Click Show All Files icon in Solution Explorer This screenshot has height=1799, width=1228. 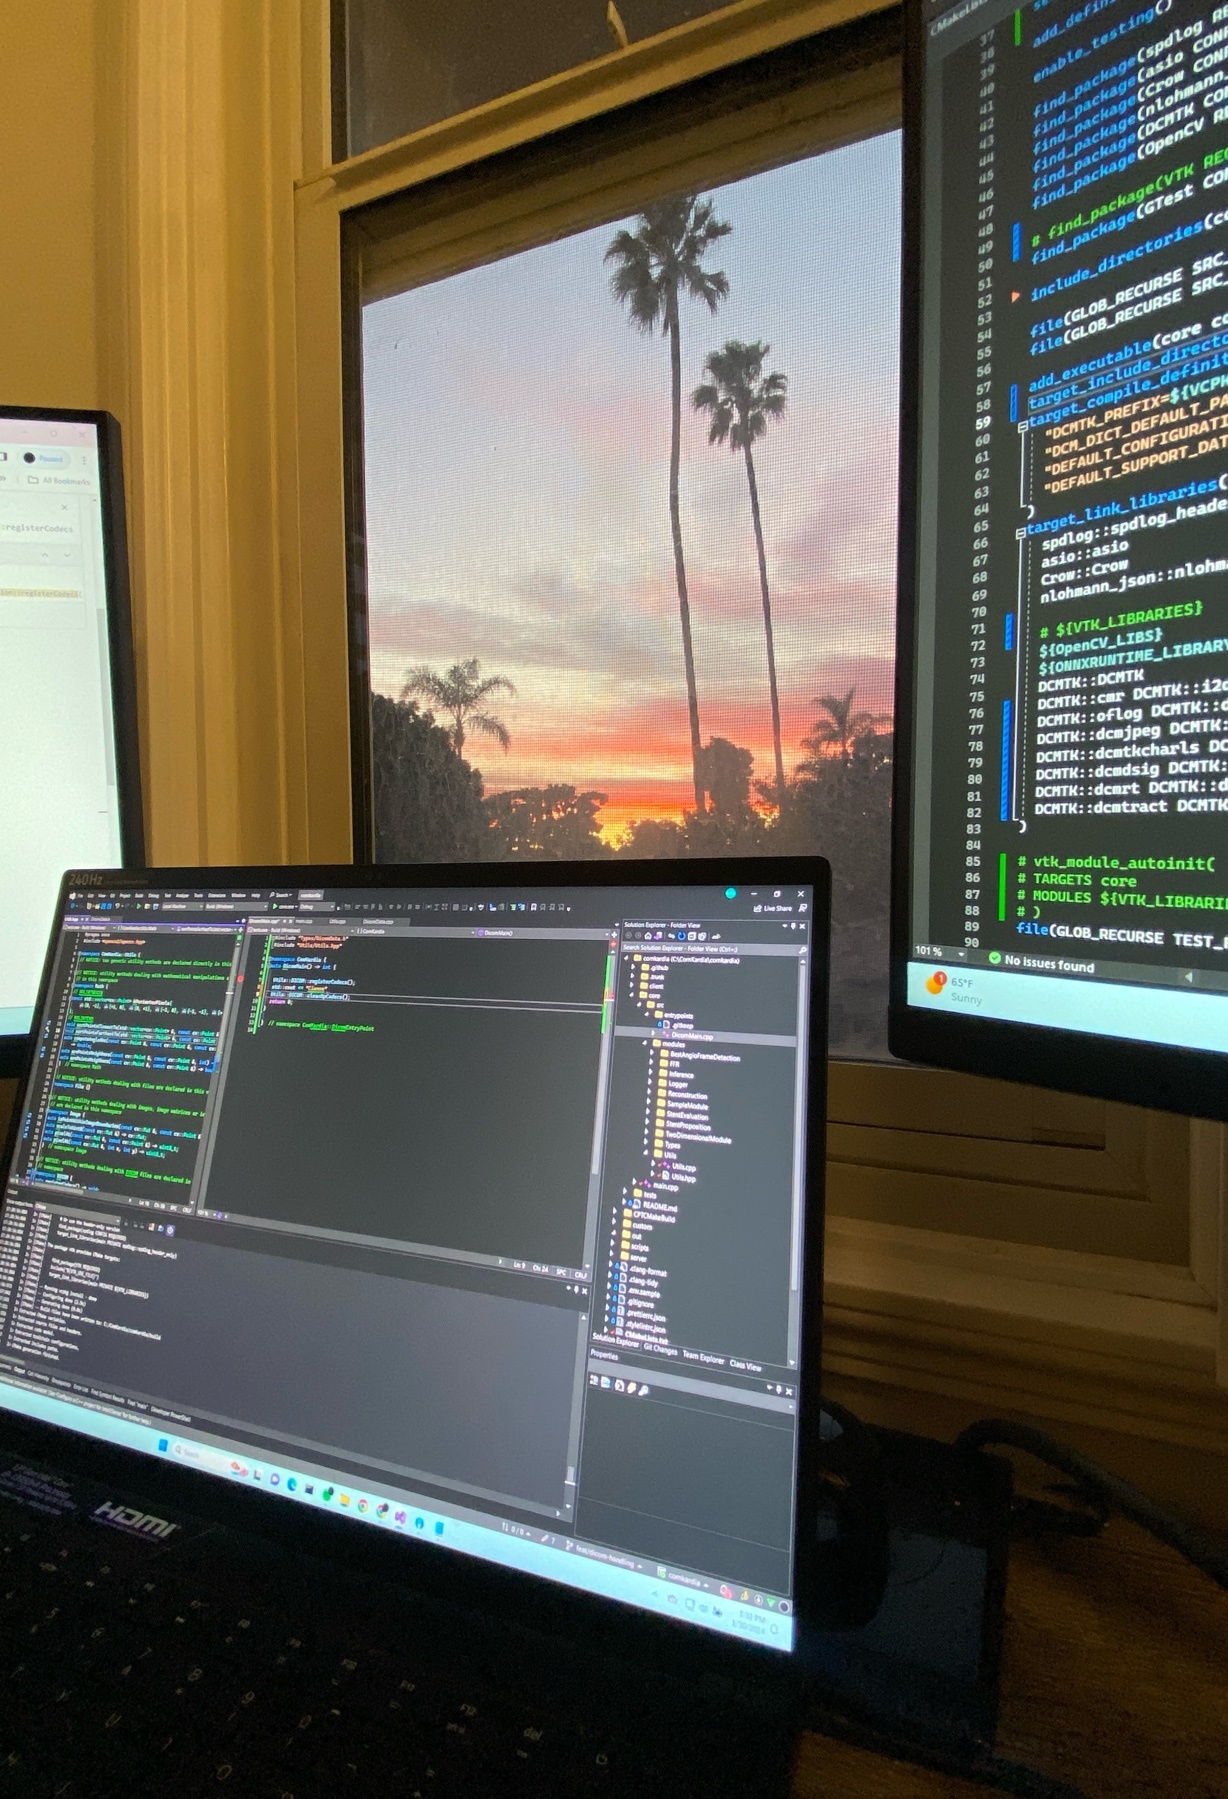(x=702, y=936)
